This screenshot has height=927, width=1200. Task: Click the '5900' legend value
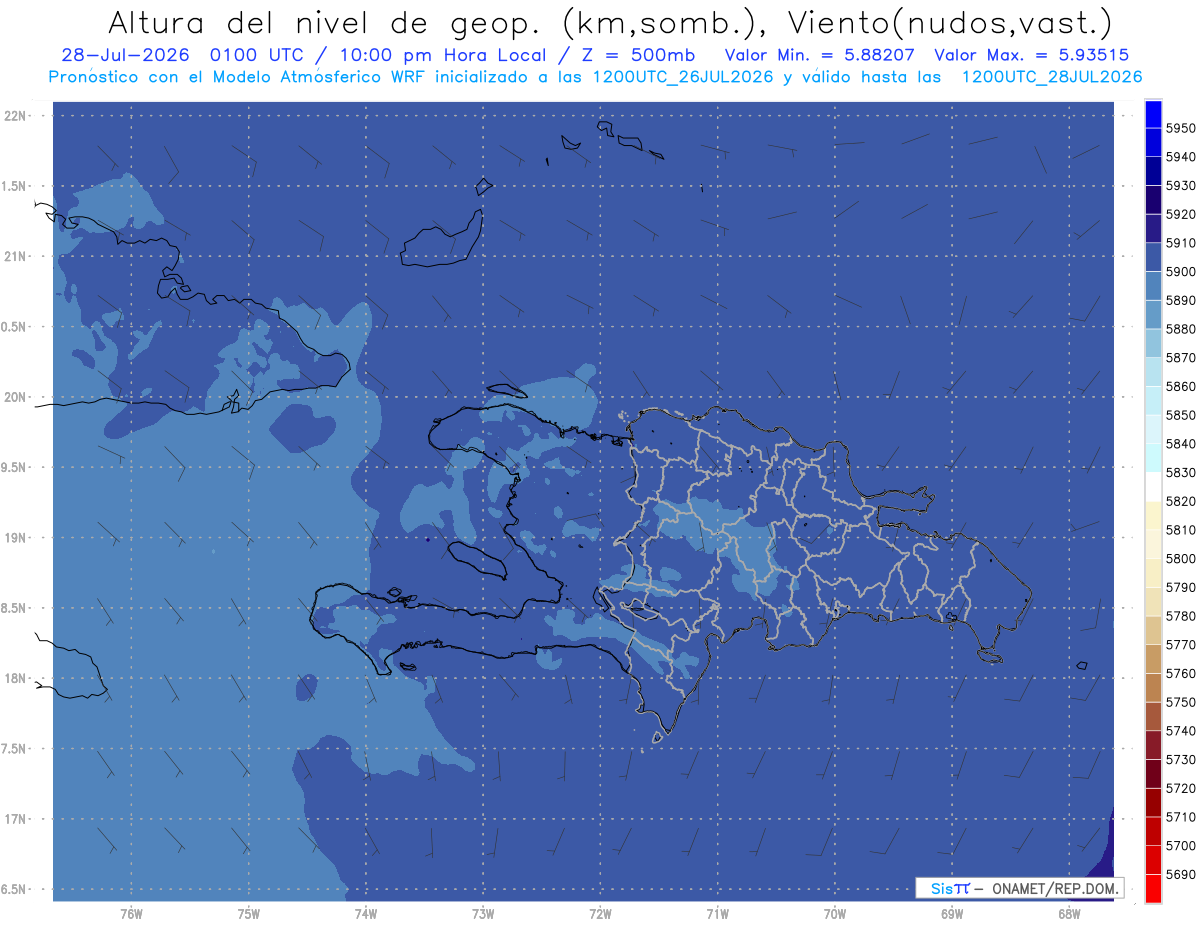pyautogui.click(x=1180, y=272)
